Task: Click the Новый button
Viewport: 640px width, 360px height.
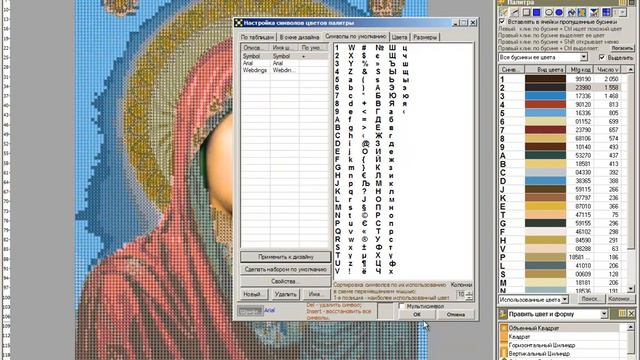Action: click(253, 294)
